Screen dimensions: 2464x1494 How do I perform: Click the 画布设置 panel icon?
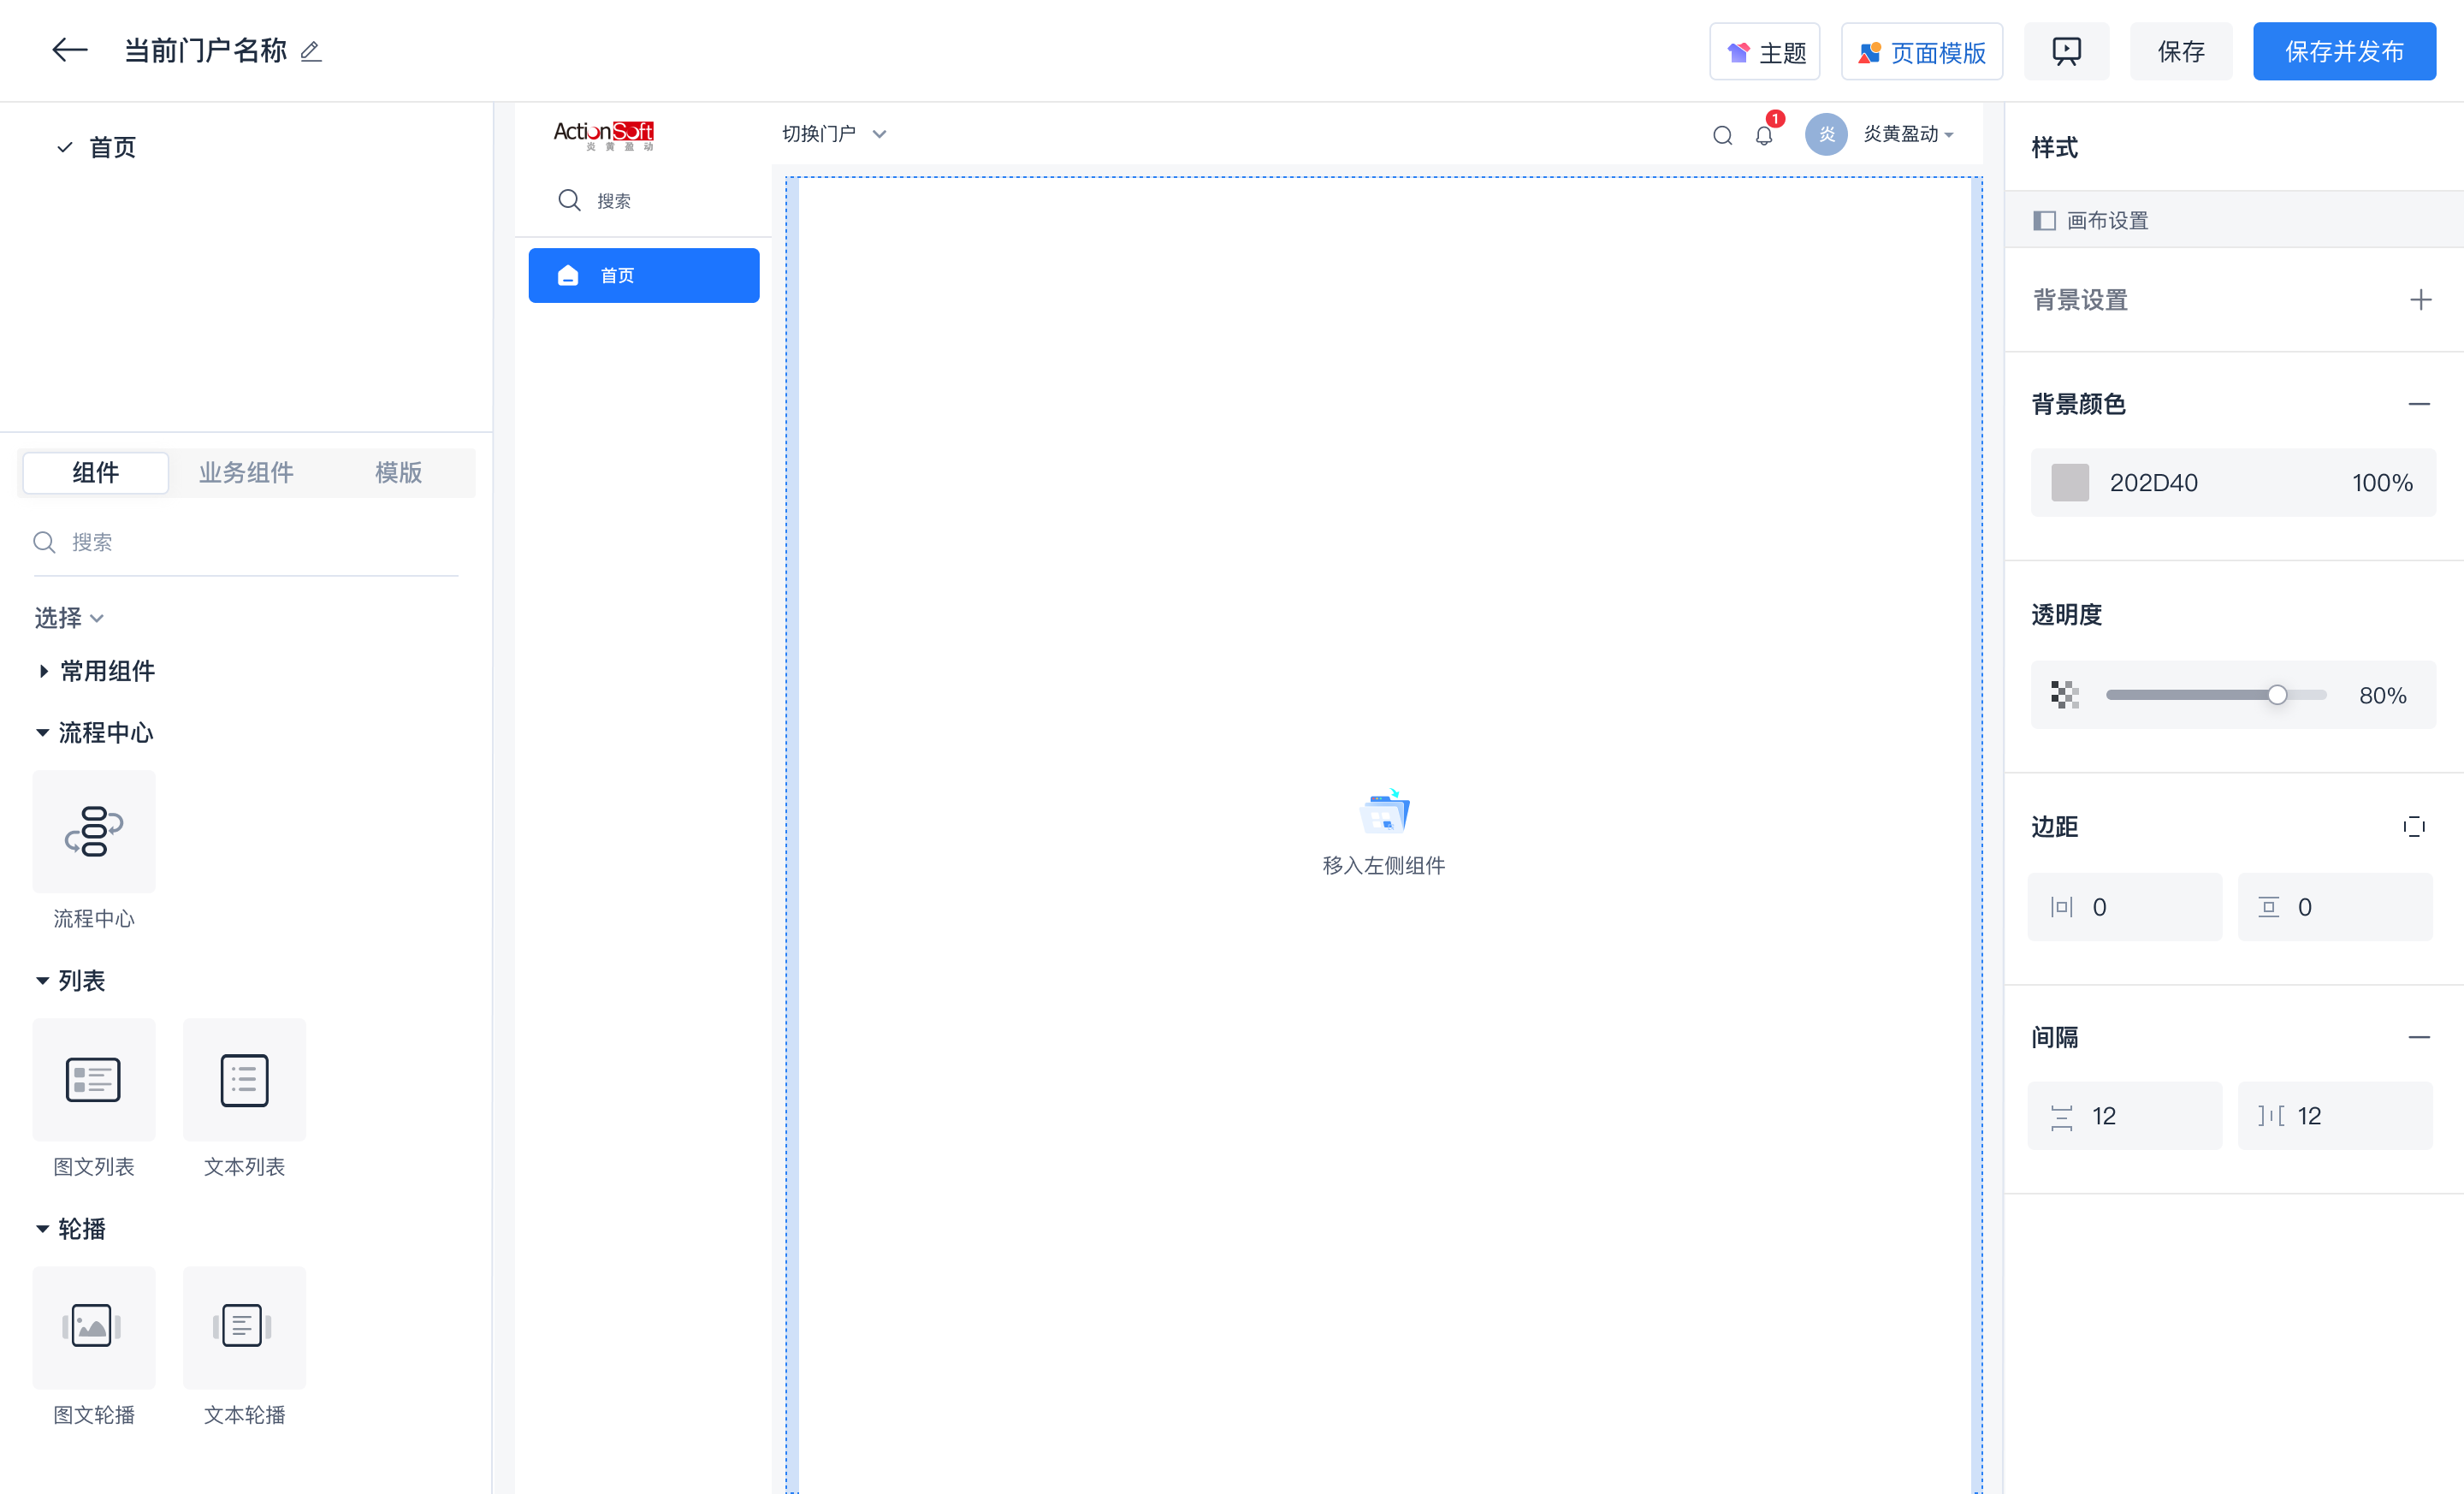tap(2044, 220)
